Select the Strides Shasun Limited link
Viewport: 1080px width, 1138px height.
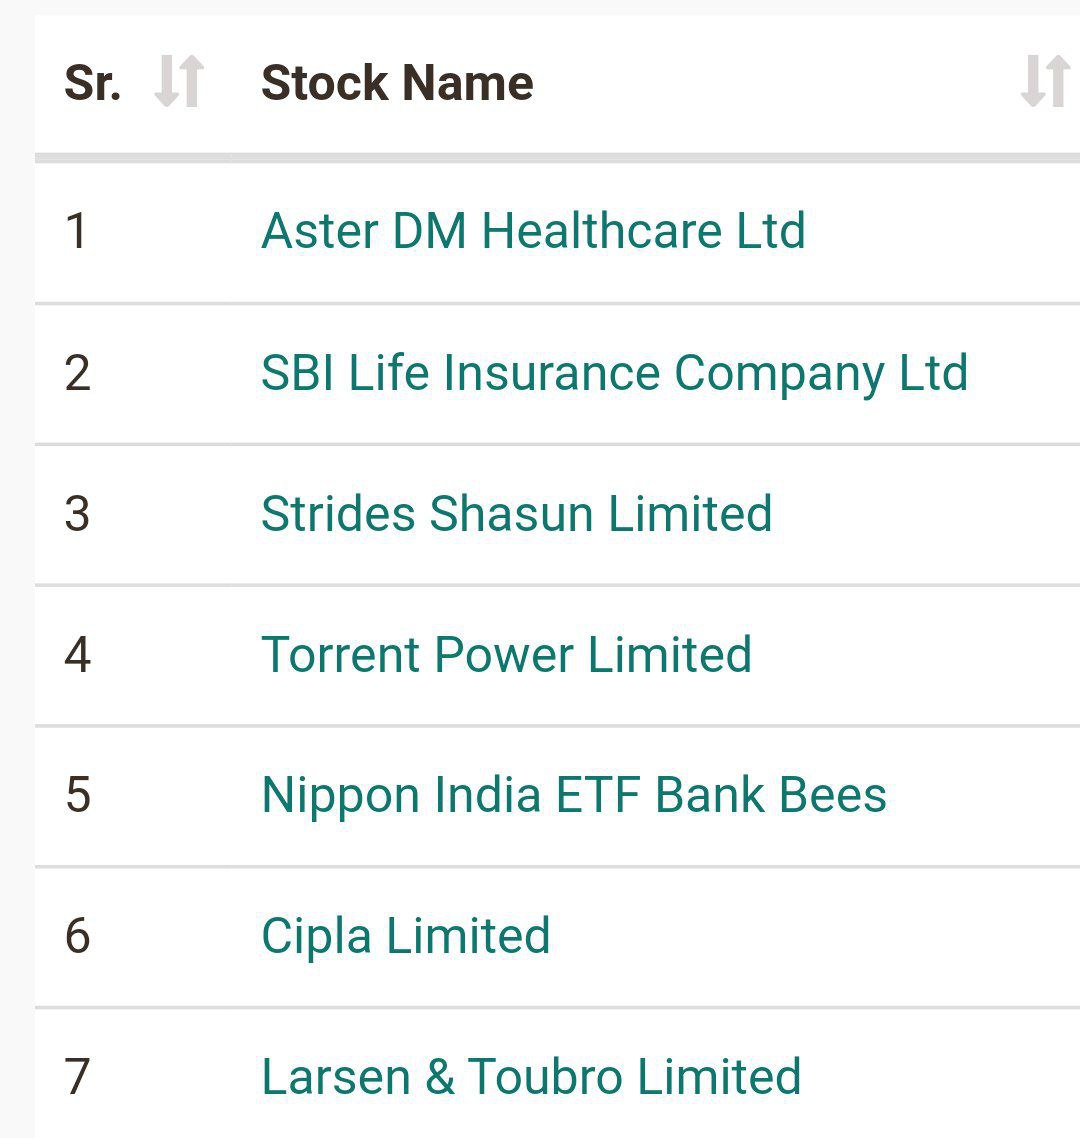pos(516,514)
